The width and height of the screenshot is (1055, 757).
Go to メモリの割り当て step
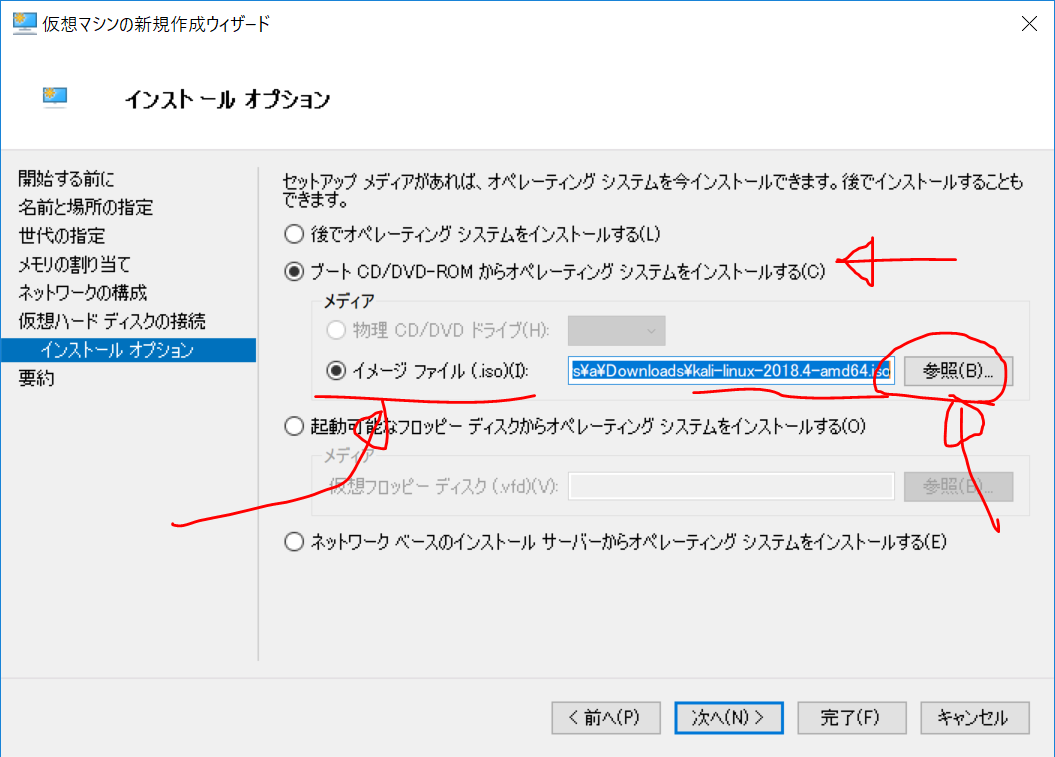[x=74, y=265]
